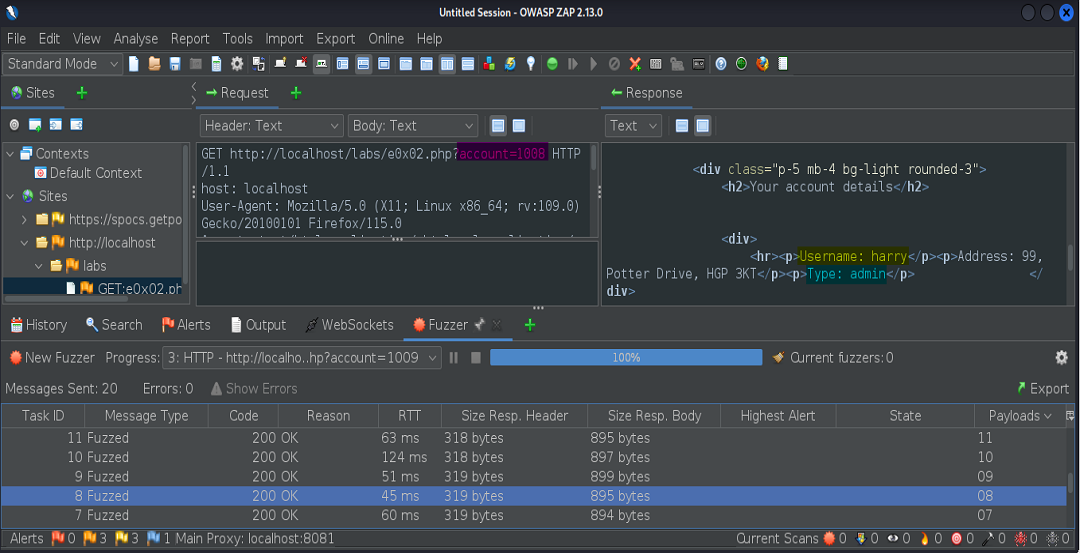
Task: Sort by the RTT column header
Action: (409, 416)
